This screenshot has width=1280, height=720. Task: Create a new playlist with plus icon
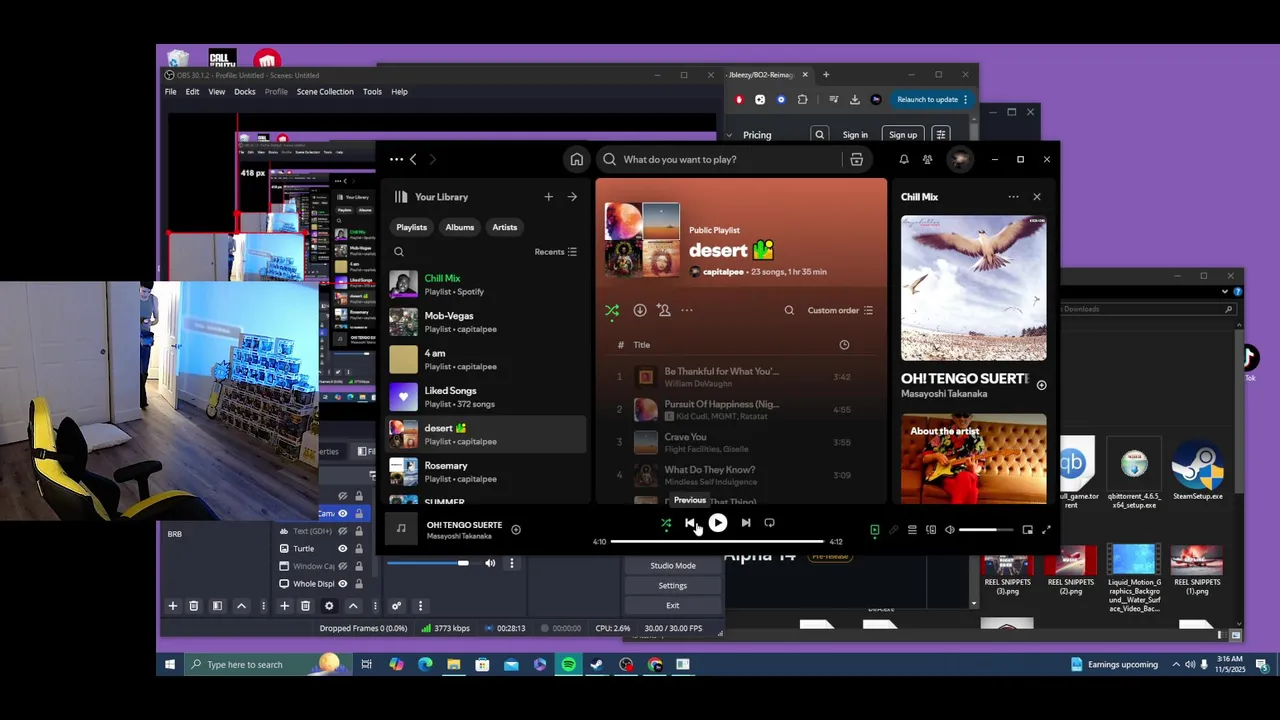coord(548,197)
